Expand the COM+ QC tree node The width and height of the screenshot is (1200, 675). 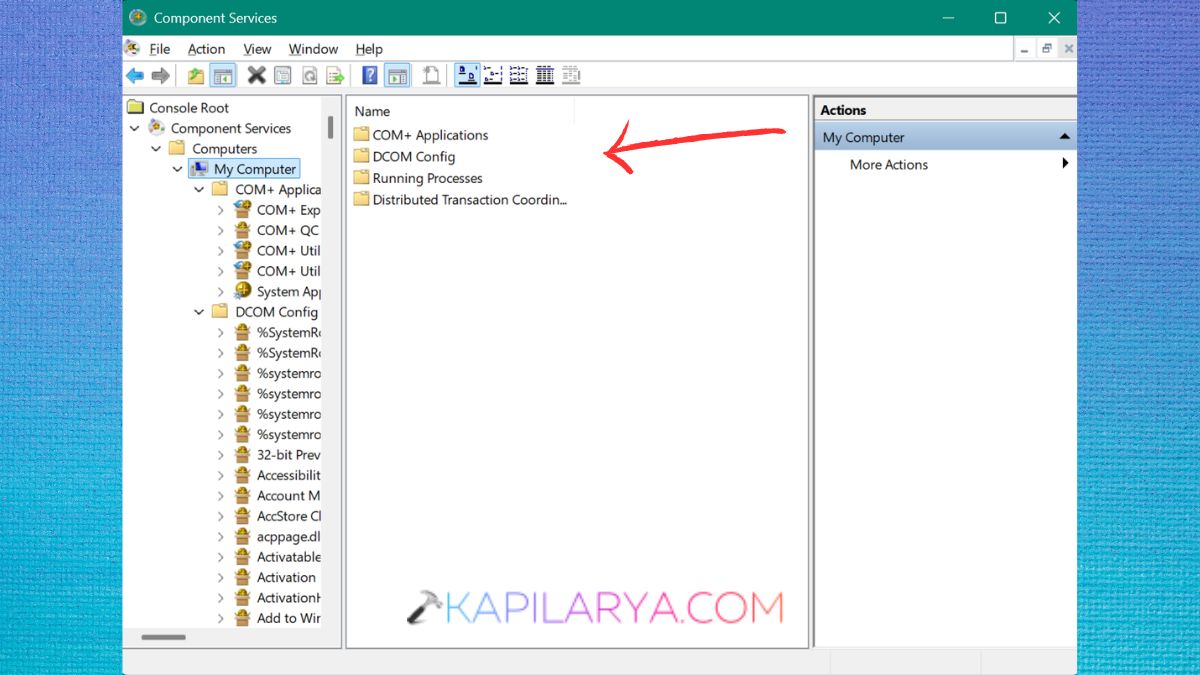click(x=221, y=230)
